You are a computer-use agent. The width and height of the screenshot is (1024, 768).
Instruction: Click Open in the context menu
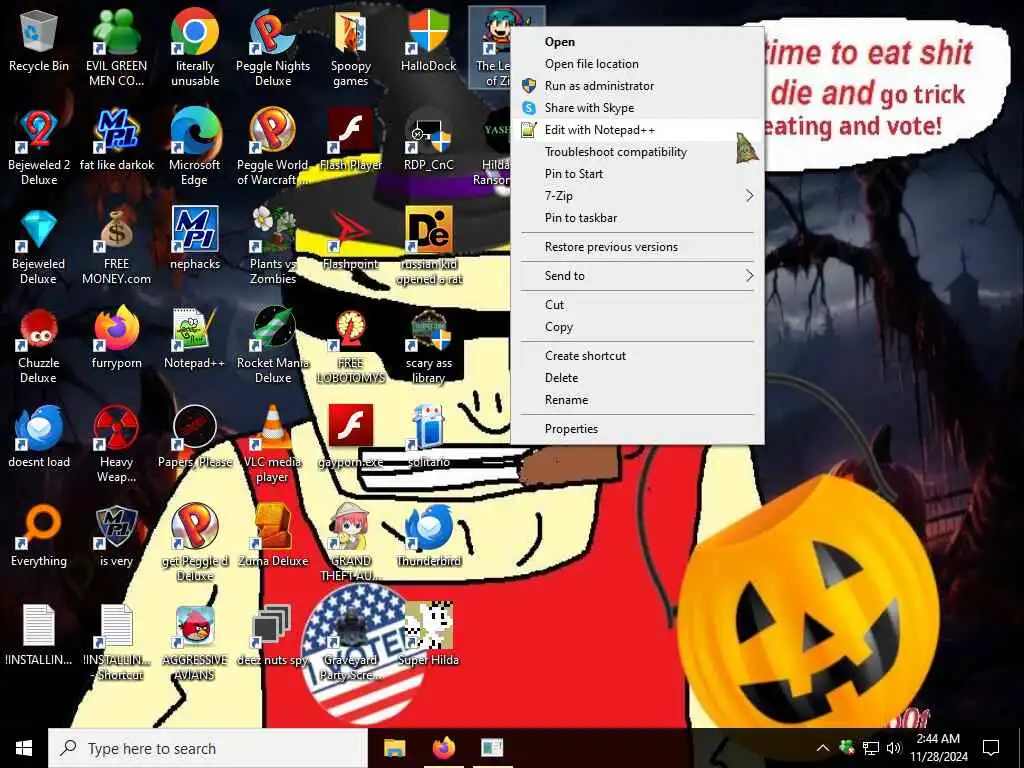coord(637,42)
